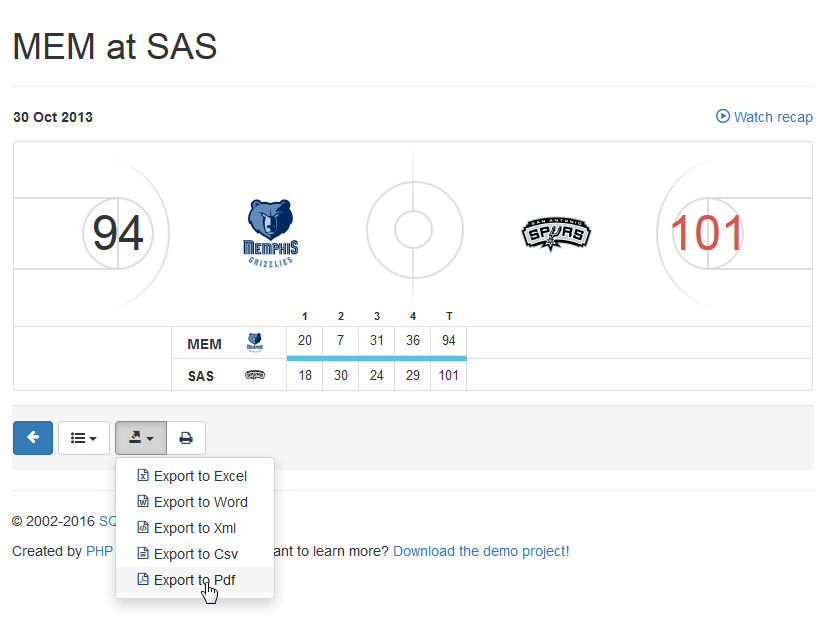This screenshot has width=824, height=627.
Task: Click the printer icon button
Action: 186,438
